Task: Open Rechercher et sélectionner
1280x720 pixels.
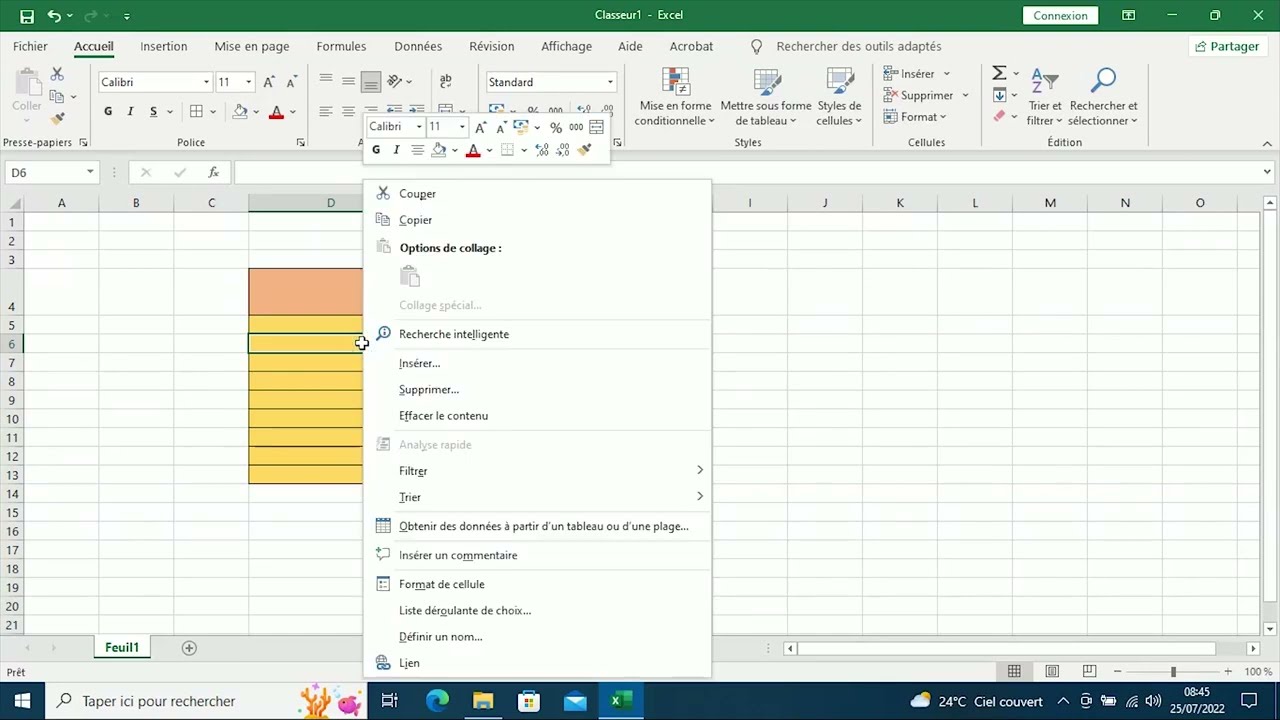Action: tap(1104, 98)
